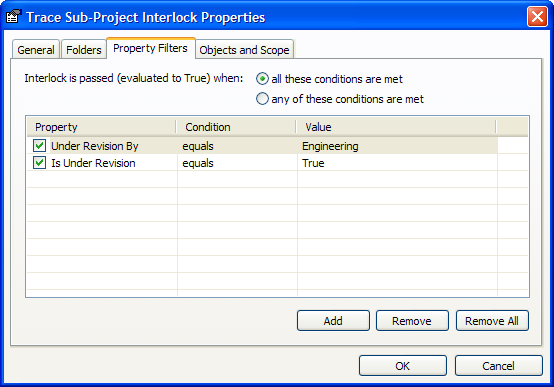Click the Value column header

pyautogui.click(x=396, y=127)
